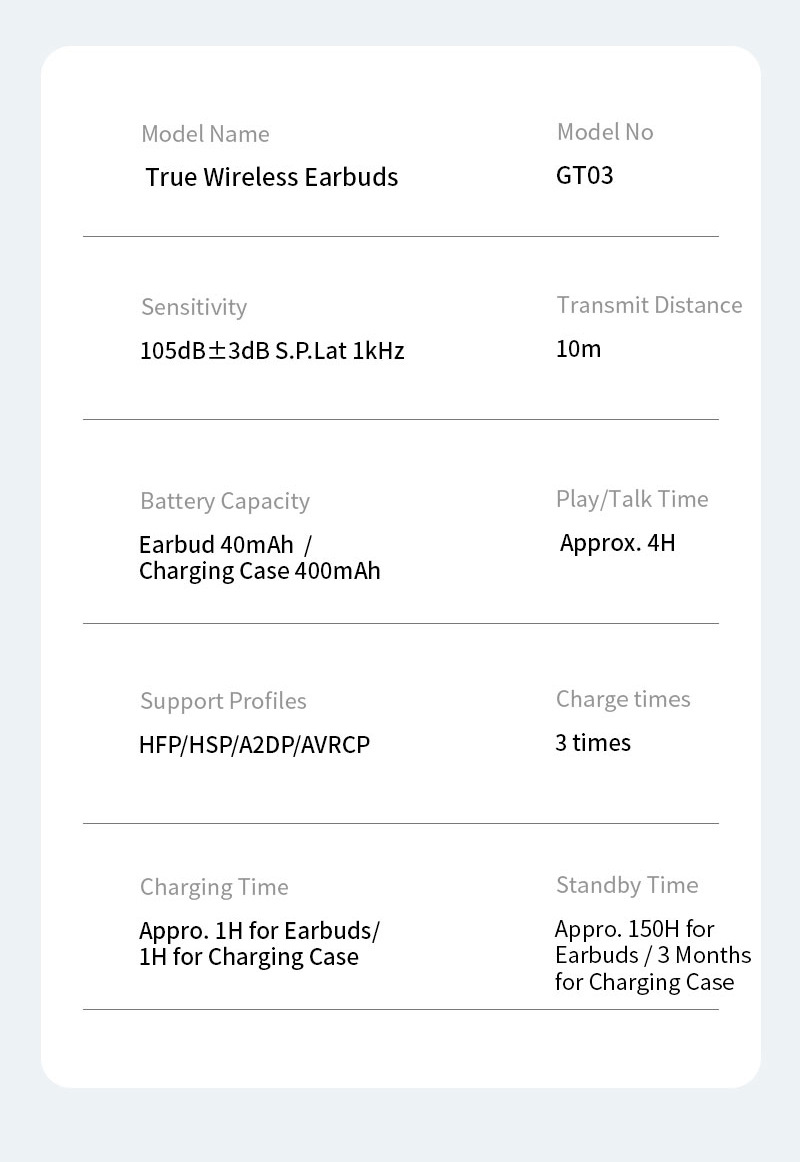Image resolution: width=800 pixels, height=1162 pixels.
Task: Click the Model No label
Action: [604, 132]
